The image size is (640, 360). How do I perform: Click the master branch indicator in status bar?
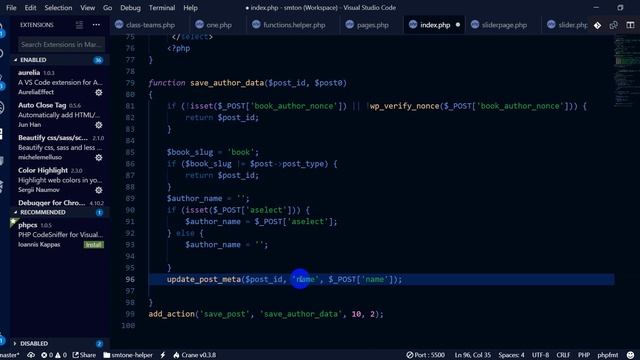10,355
